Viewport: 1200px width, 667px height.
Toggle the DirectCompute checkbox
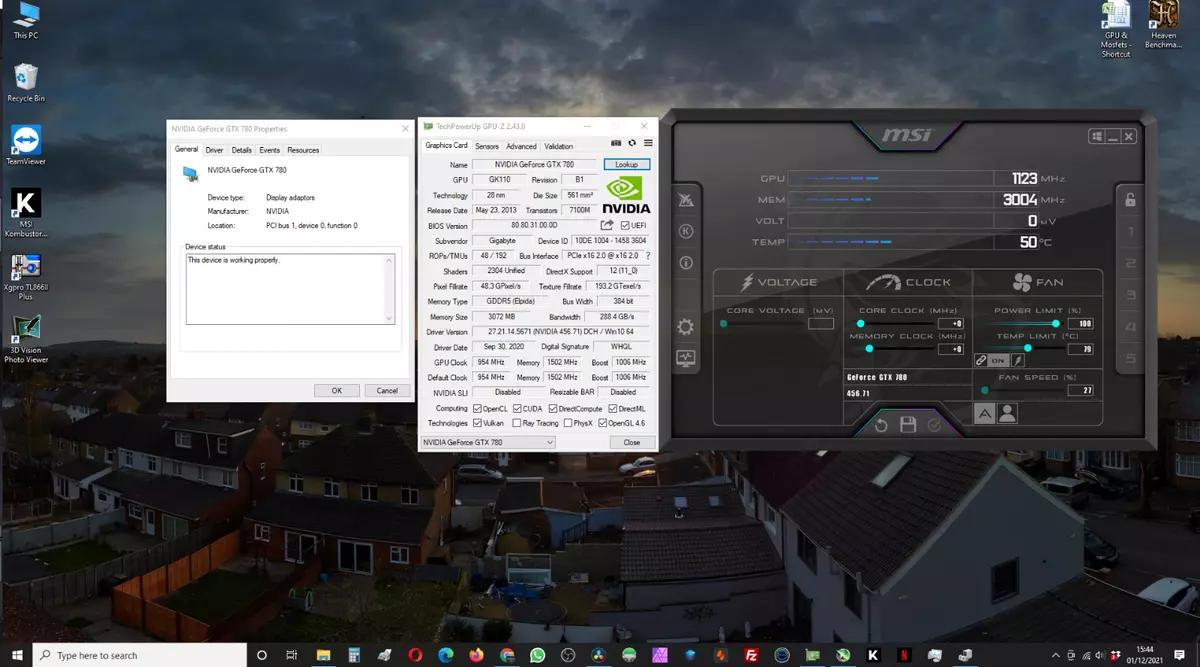click(552, 408)
